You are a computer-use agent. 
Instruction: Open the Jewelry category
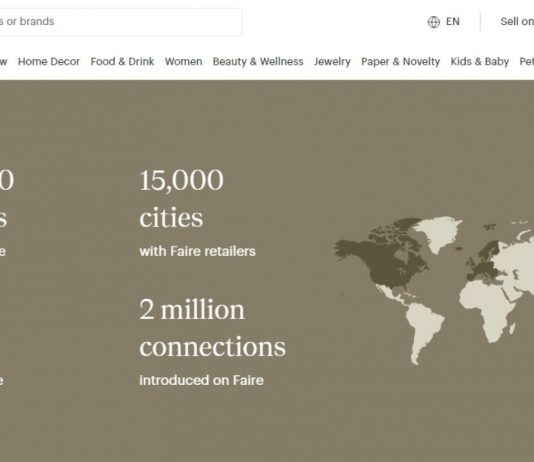pos(332,62)
